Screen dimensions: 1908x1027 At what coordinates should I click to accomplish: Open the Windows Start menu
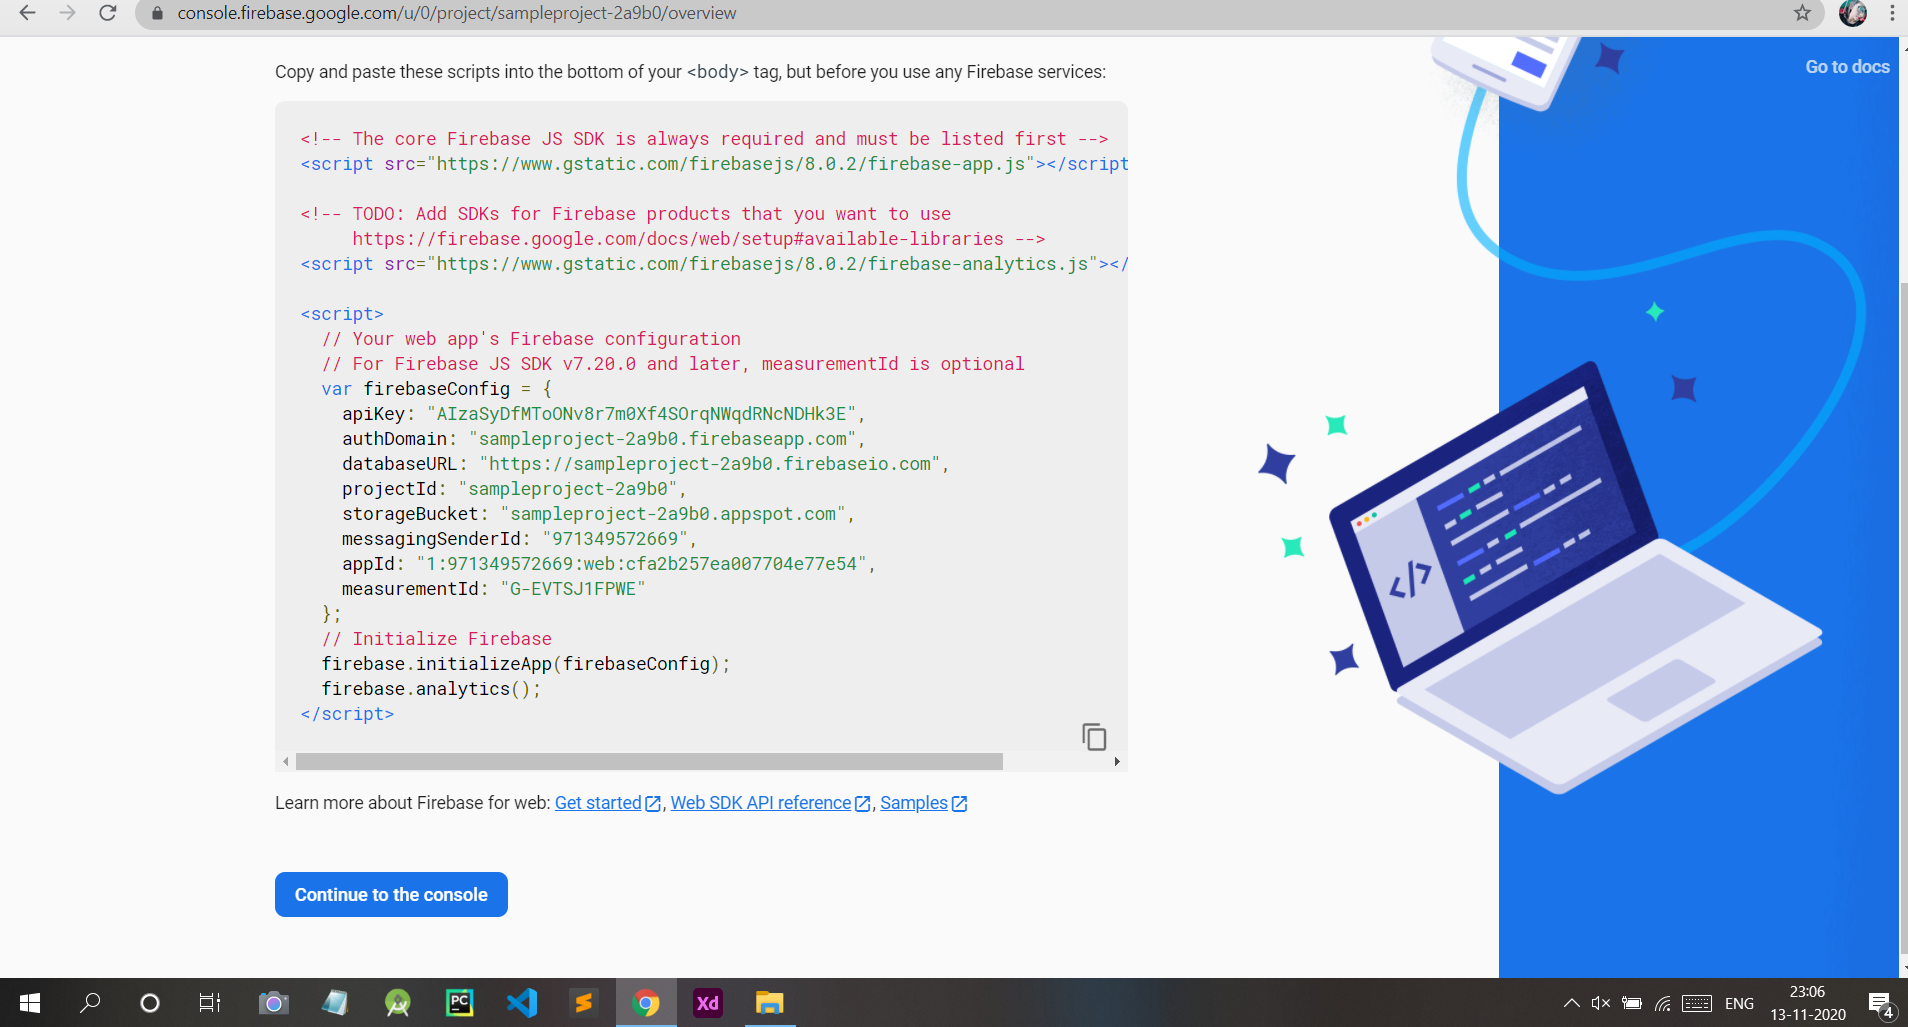click(30, 1002)
